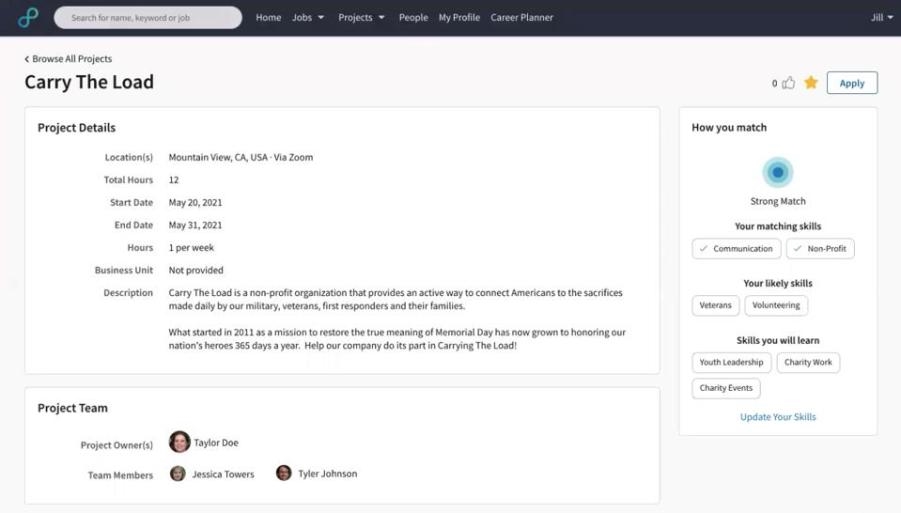Open My Profile from the navbar

[459, 18]
